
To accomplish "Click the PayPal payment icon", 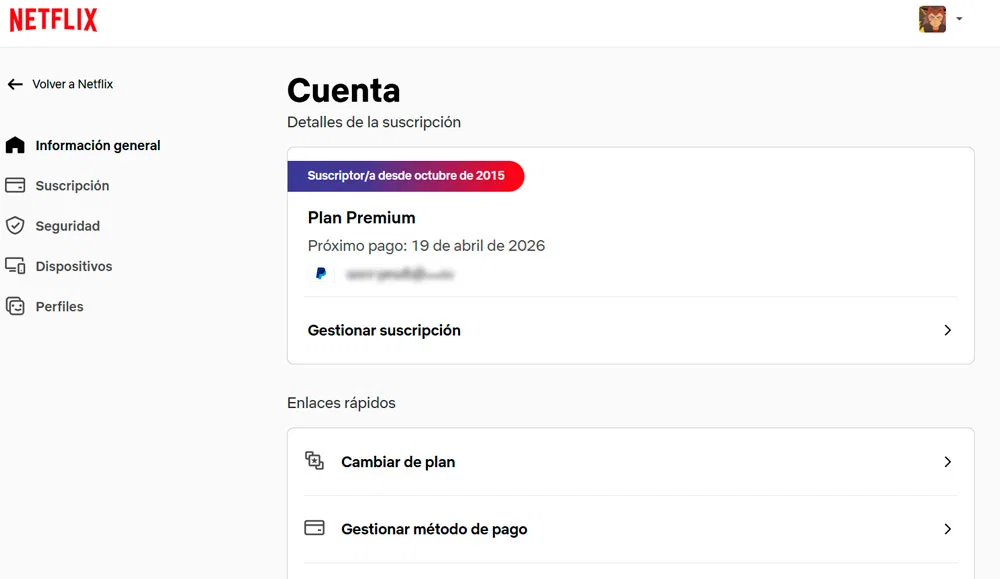I will (321, 274).
